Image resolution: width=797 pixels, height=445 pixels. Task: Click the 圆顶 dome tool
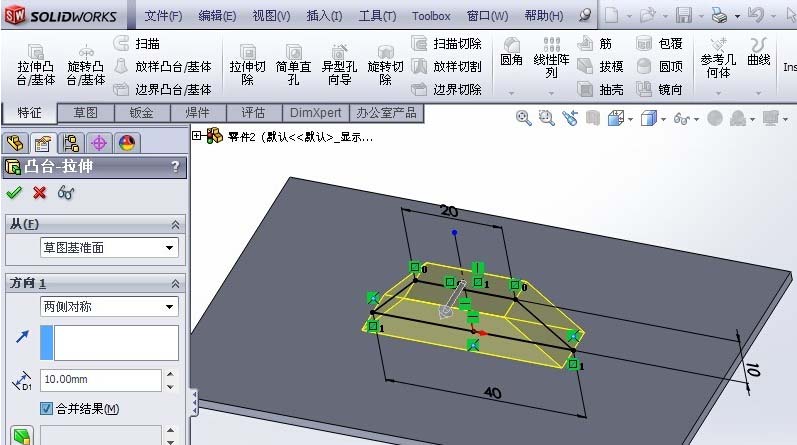659,66
